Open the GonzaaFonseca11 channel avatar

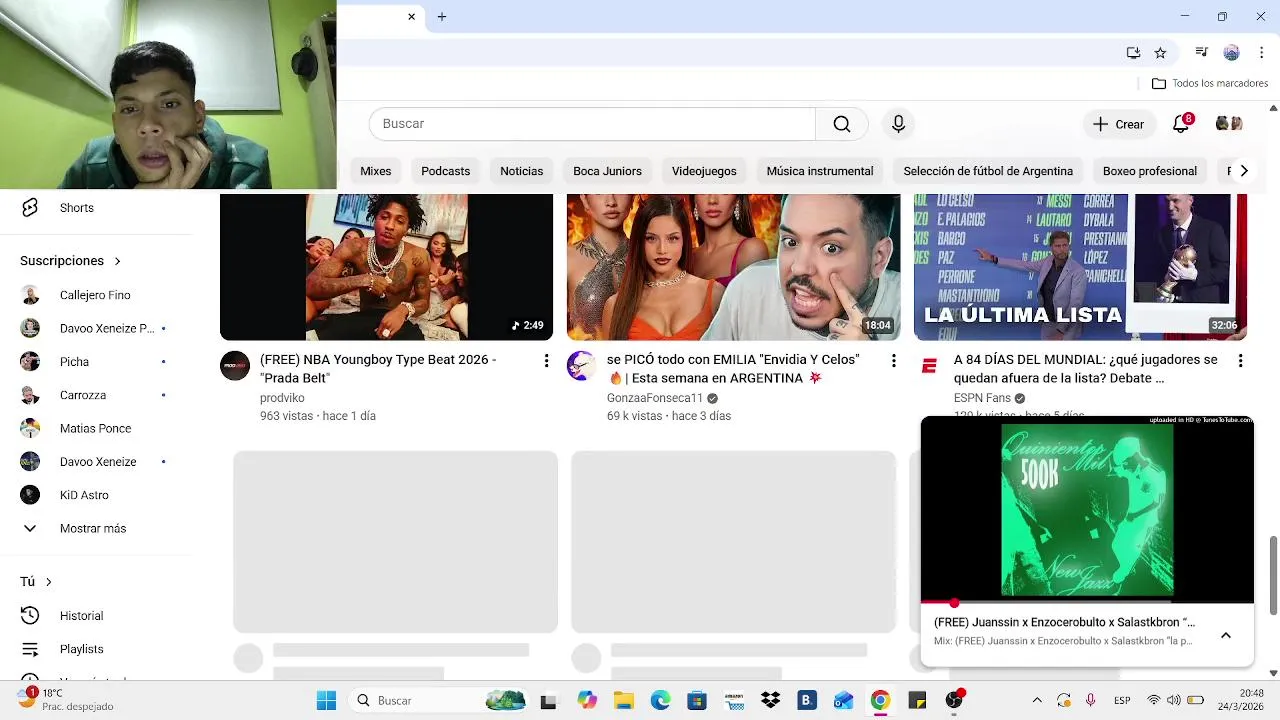point(581,365)
